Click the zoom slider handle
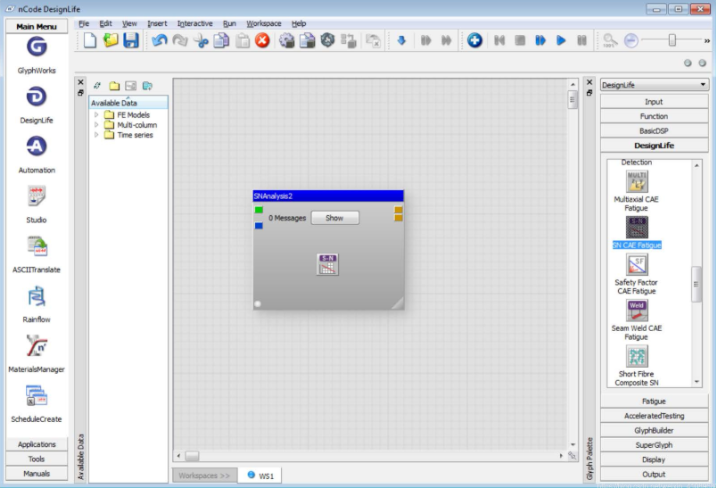Screen dimensions: 716x488 672,41
